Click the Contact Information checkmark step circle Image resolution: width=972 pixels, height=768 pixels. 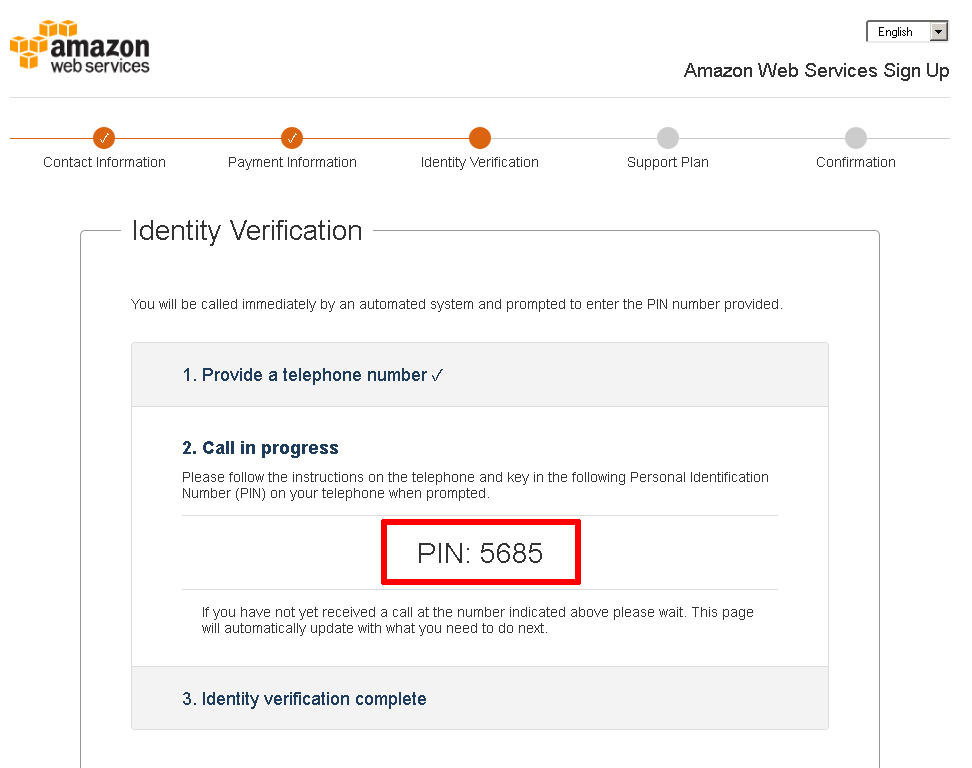104,138
